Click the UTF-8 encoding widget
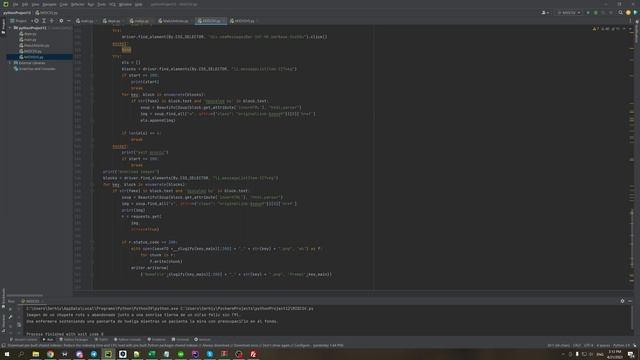This screenshot has height=360, width=640. (589, 346)
